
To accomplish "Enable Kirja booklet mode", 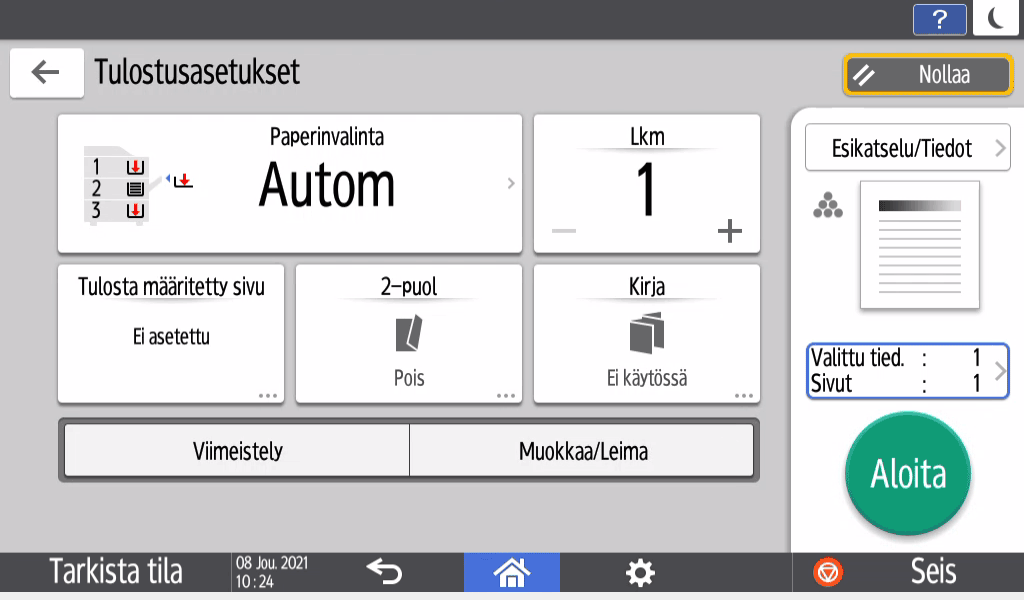I will (646, 333).
